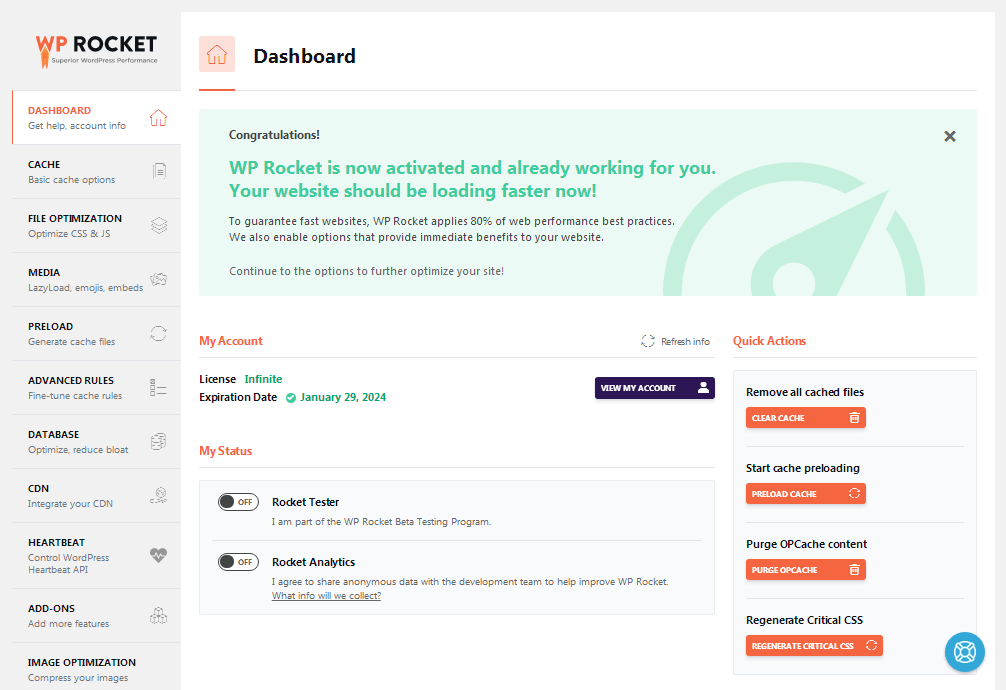
Task: Open the Media settings tab
Action: pos(85,279)
